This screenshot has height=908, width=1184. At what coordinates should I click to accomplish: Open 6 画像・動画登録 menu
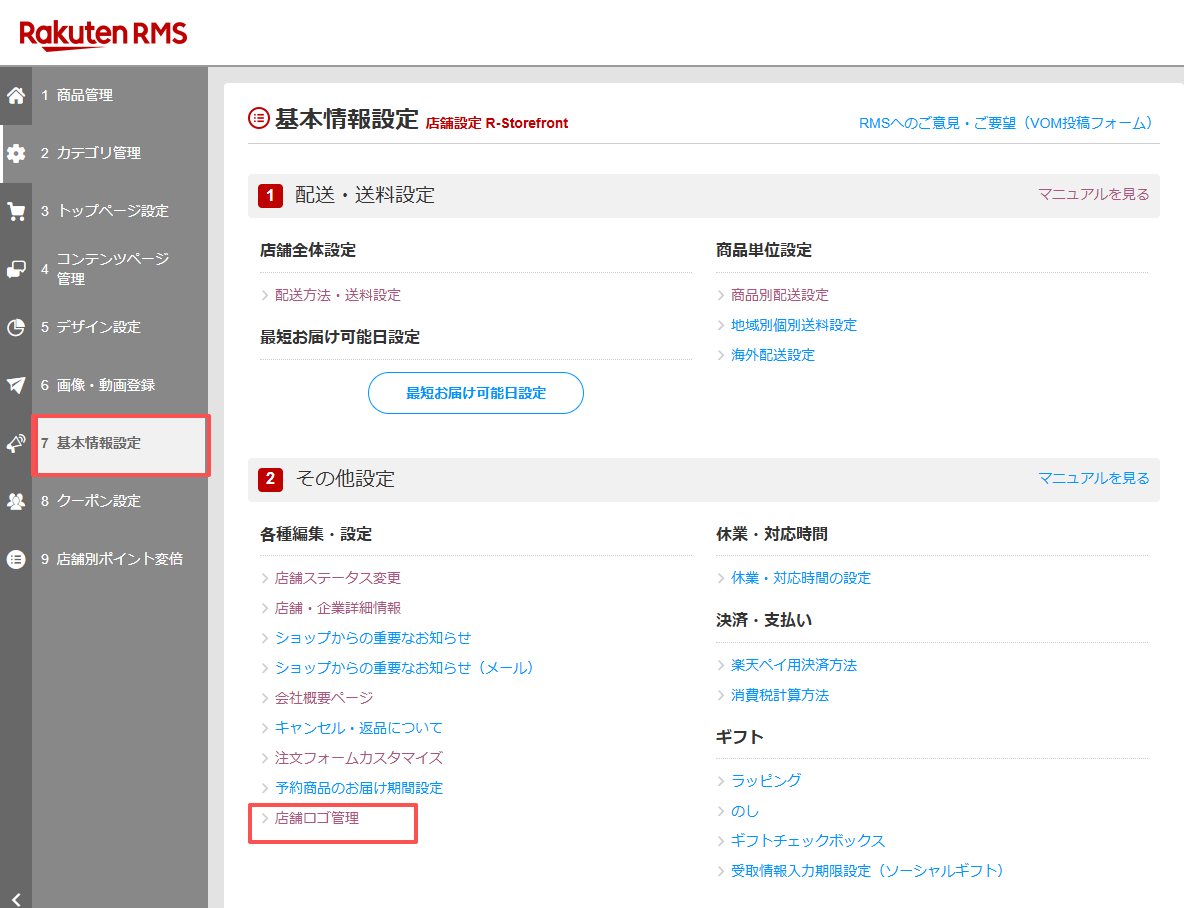tap(119, 385)
